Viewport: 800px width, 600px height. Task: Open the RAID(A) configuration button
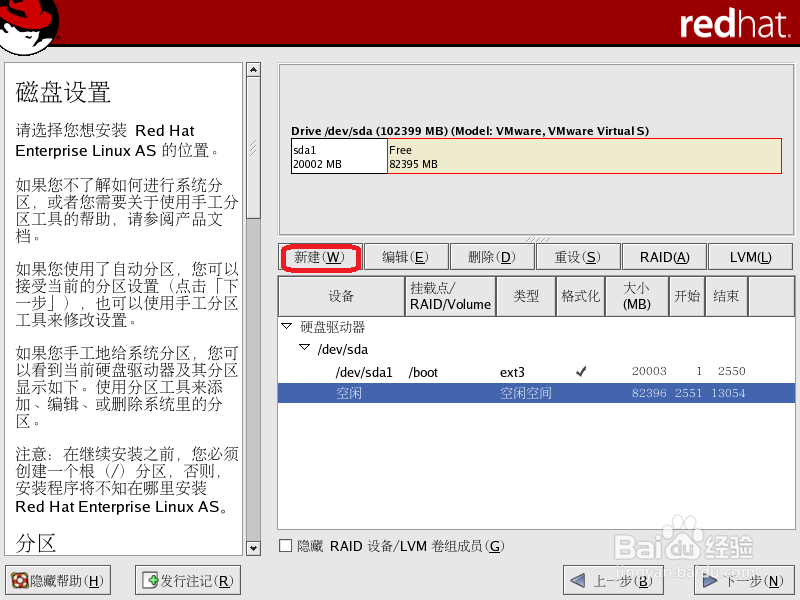pyautogui.click(x=664, y=257)
